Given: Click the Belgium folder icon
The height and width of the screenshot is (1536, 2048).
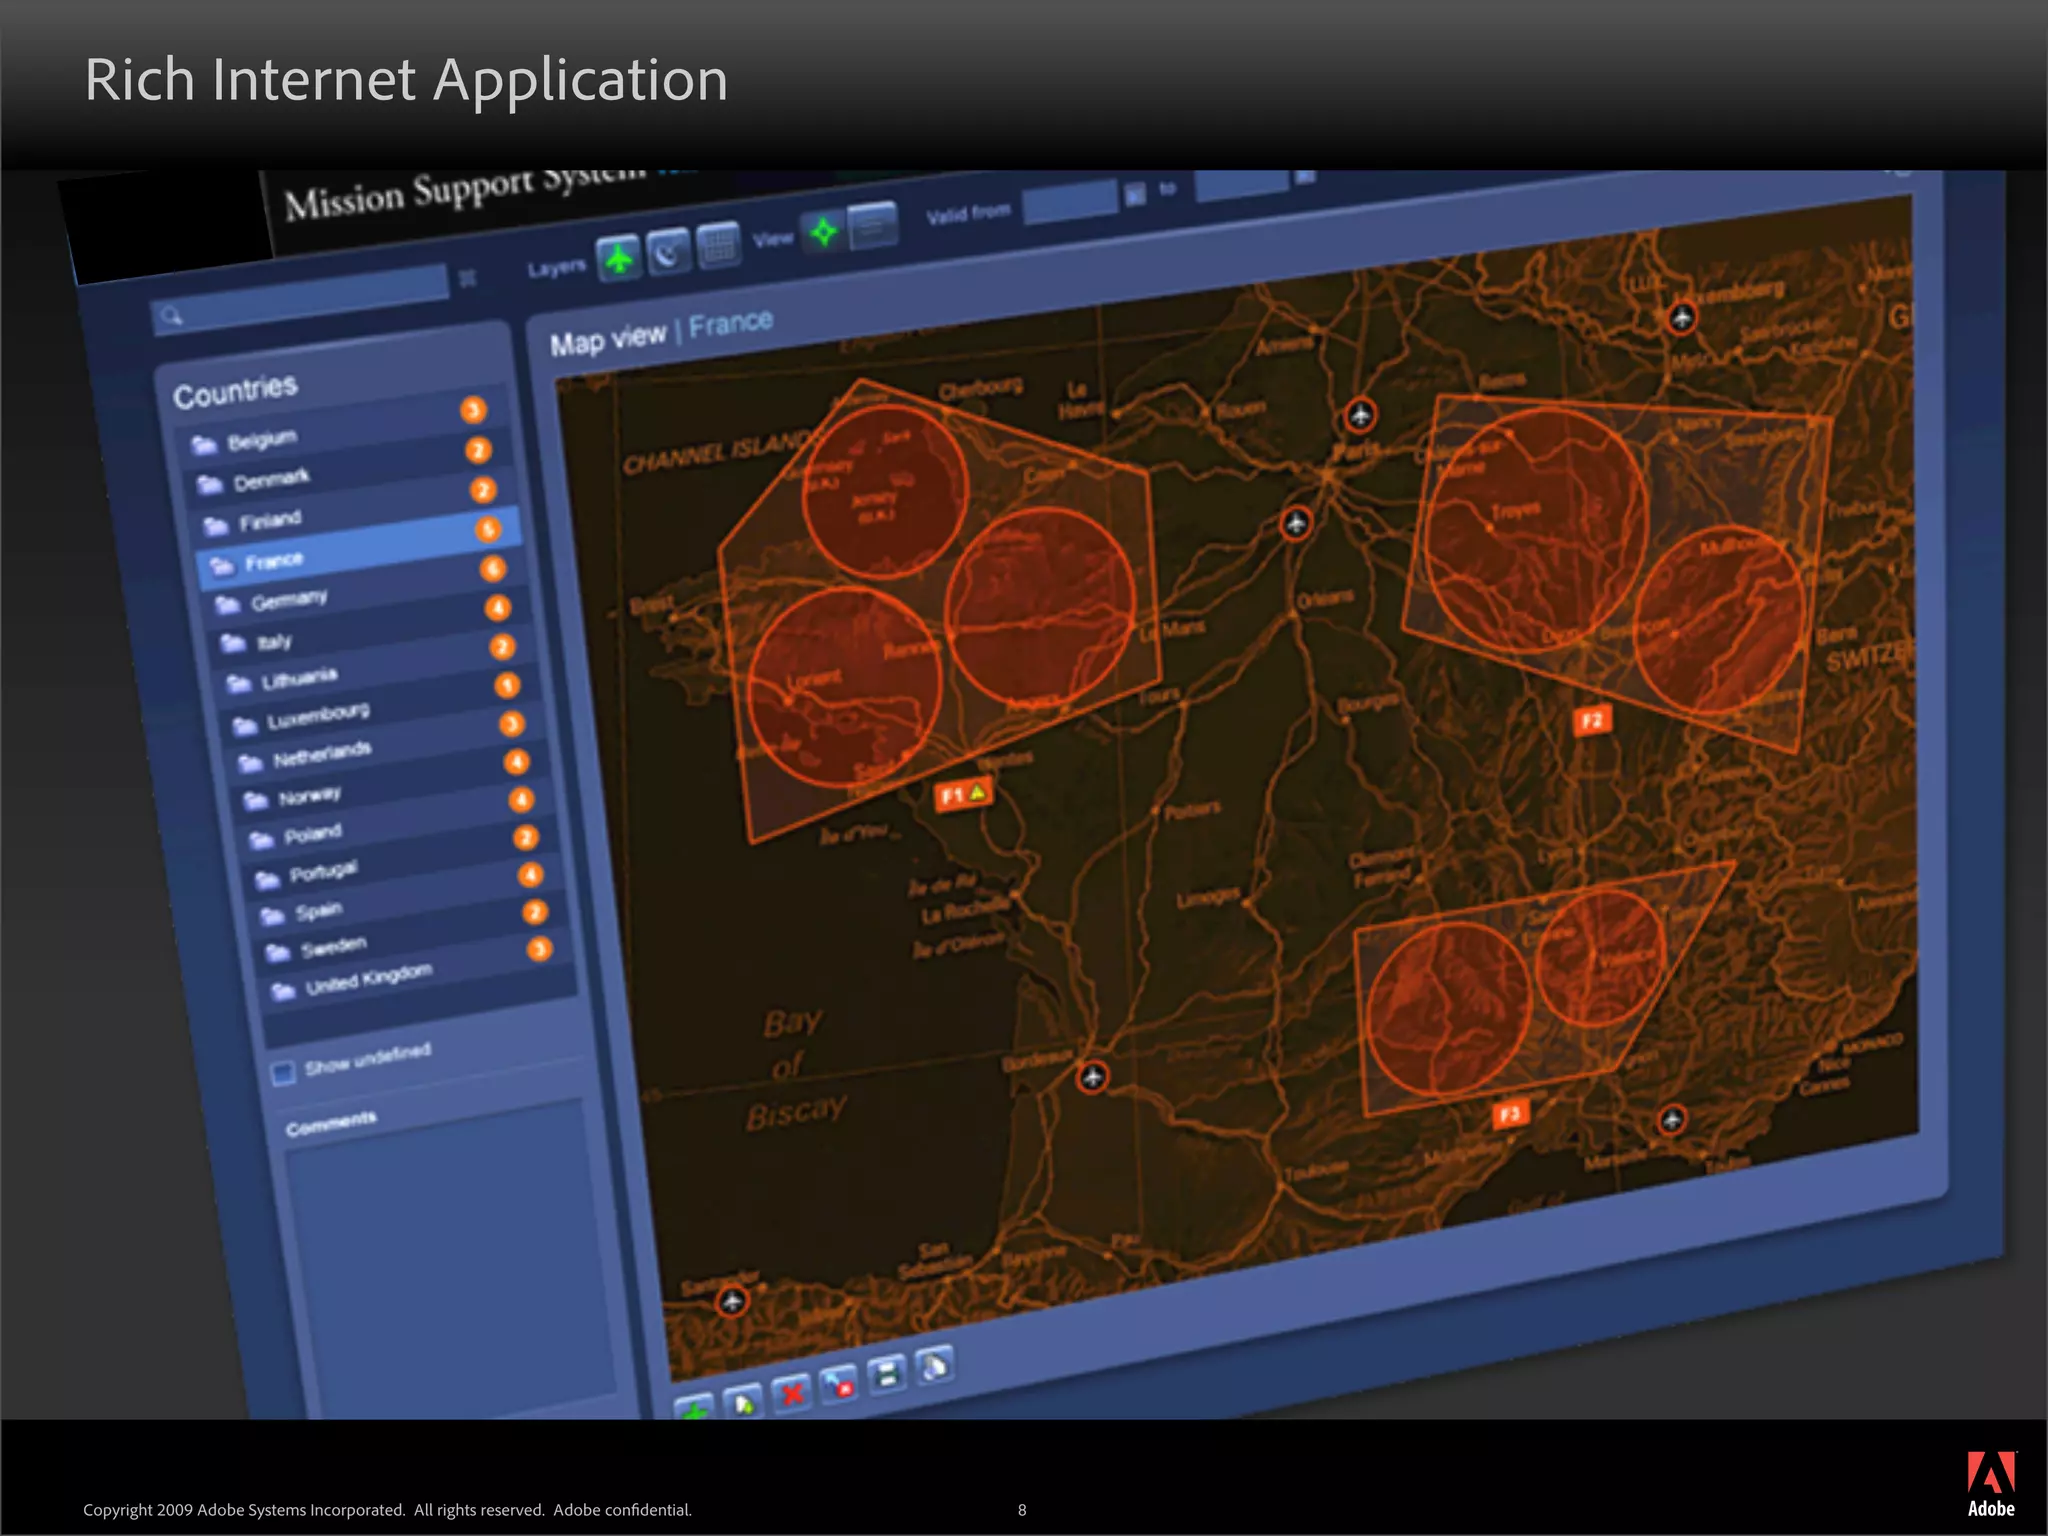Looking at the screenshot, I should click(205, 445).
